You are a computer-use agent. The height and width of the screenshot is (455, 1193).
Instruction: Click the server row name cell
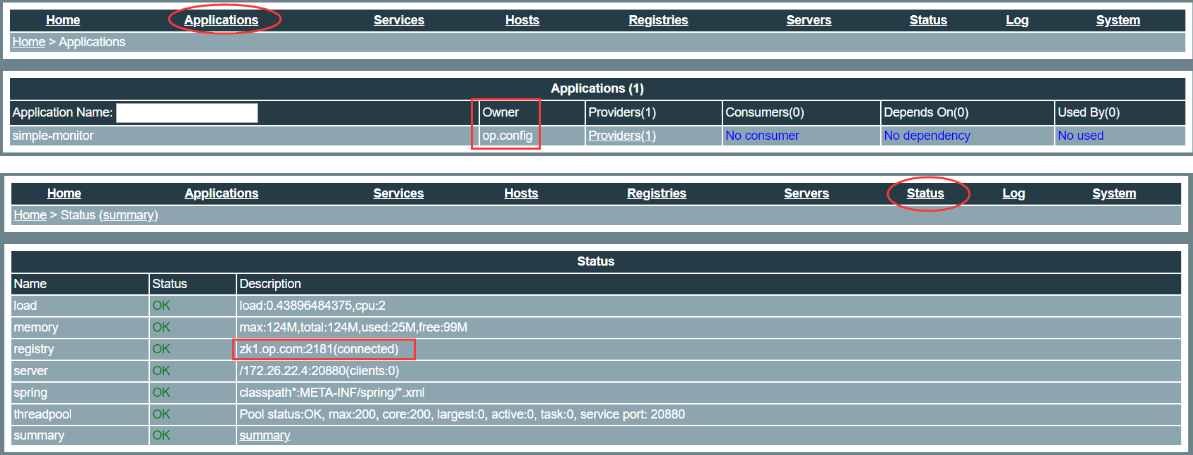point(80,371)
